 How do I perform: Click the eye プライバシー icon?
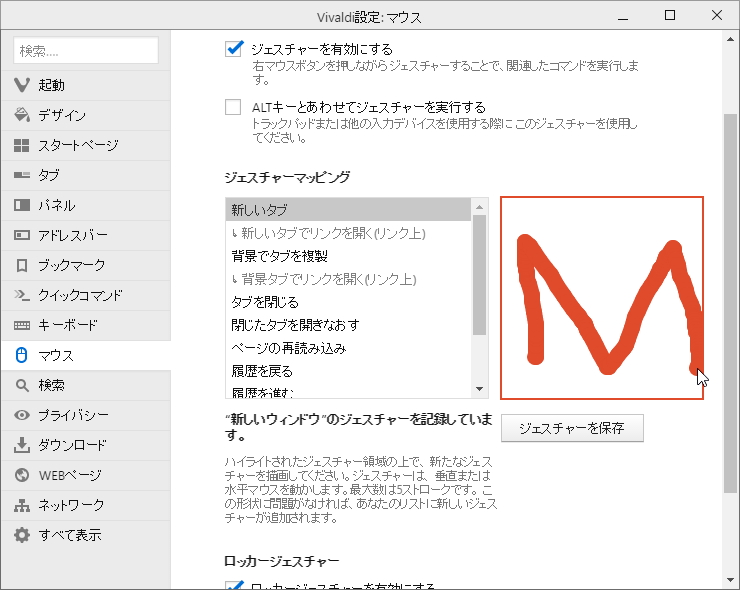22,415
